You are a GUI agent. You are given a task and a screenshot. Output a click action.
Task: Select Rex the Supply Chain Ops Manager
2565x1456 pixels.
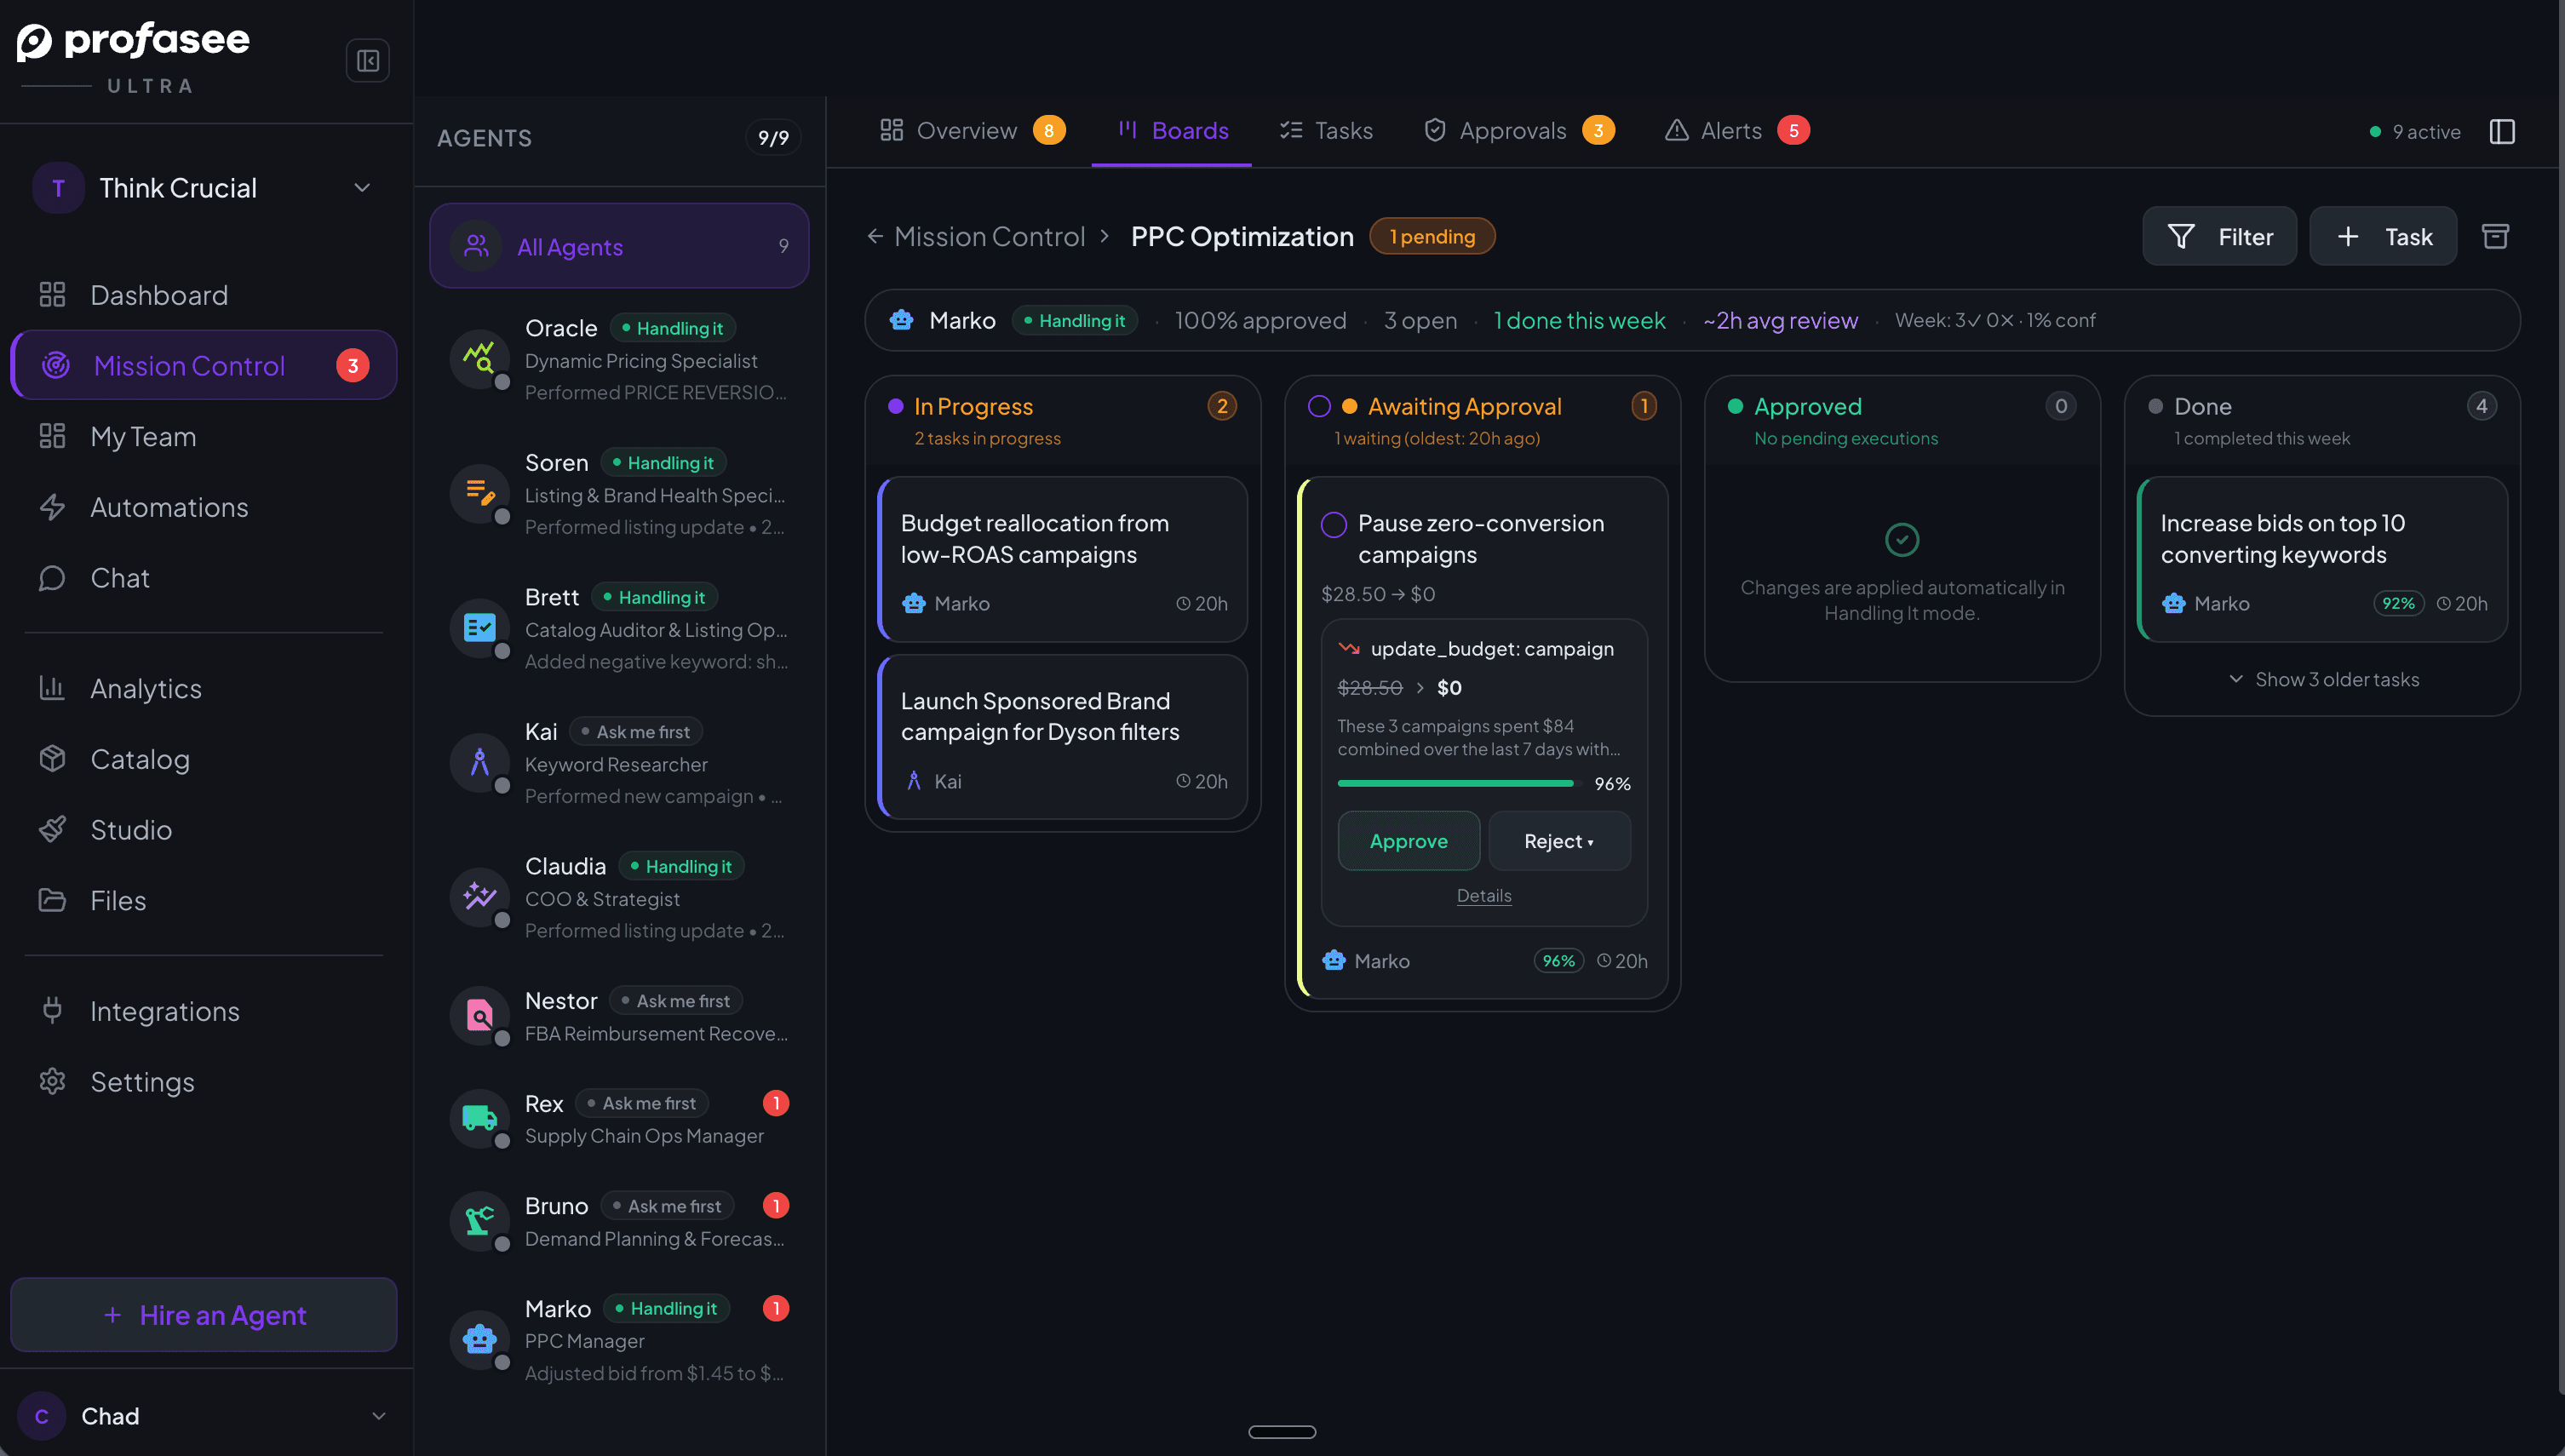pos(620,1118)
